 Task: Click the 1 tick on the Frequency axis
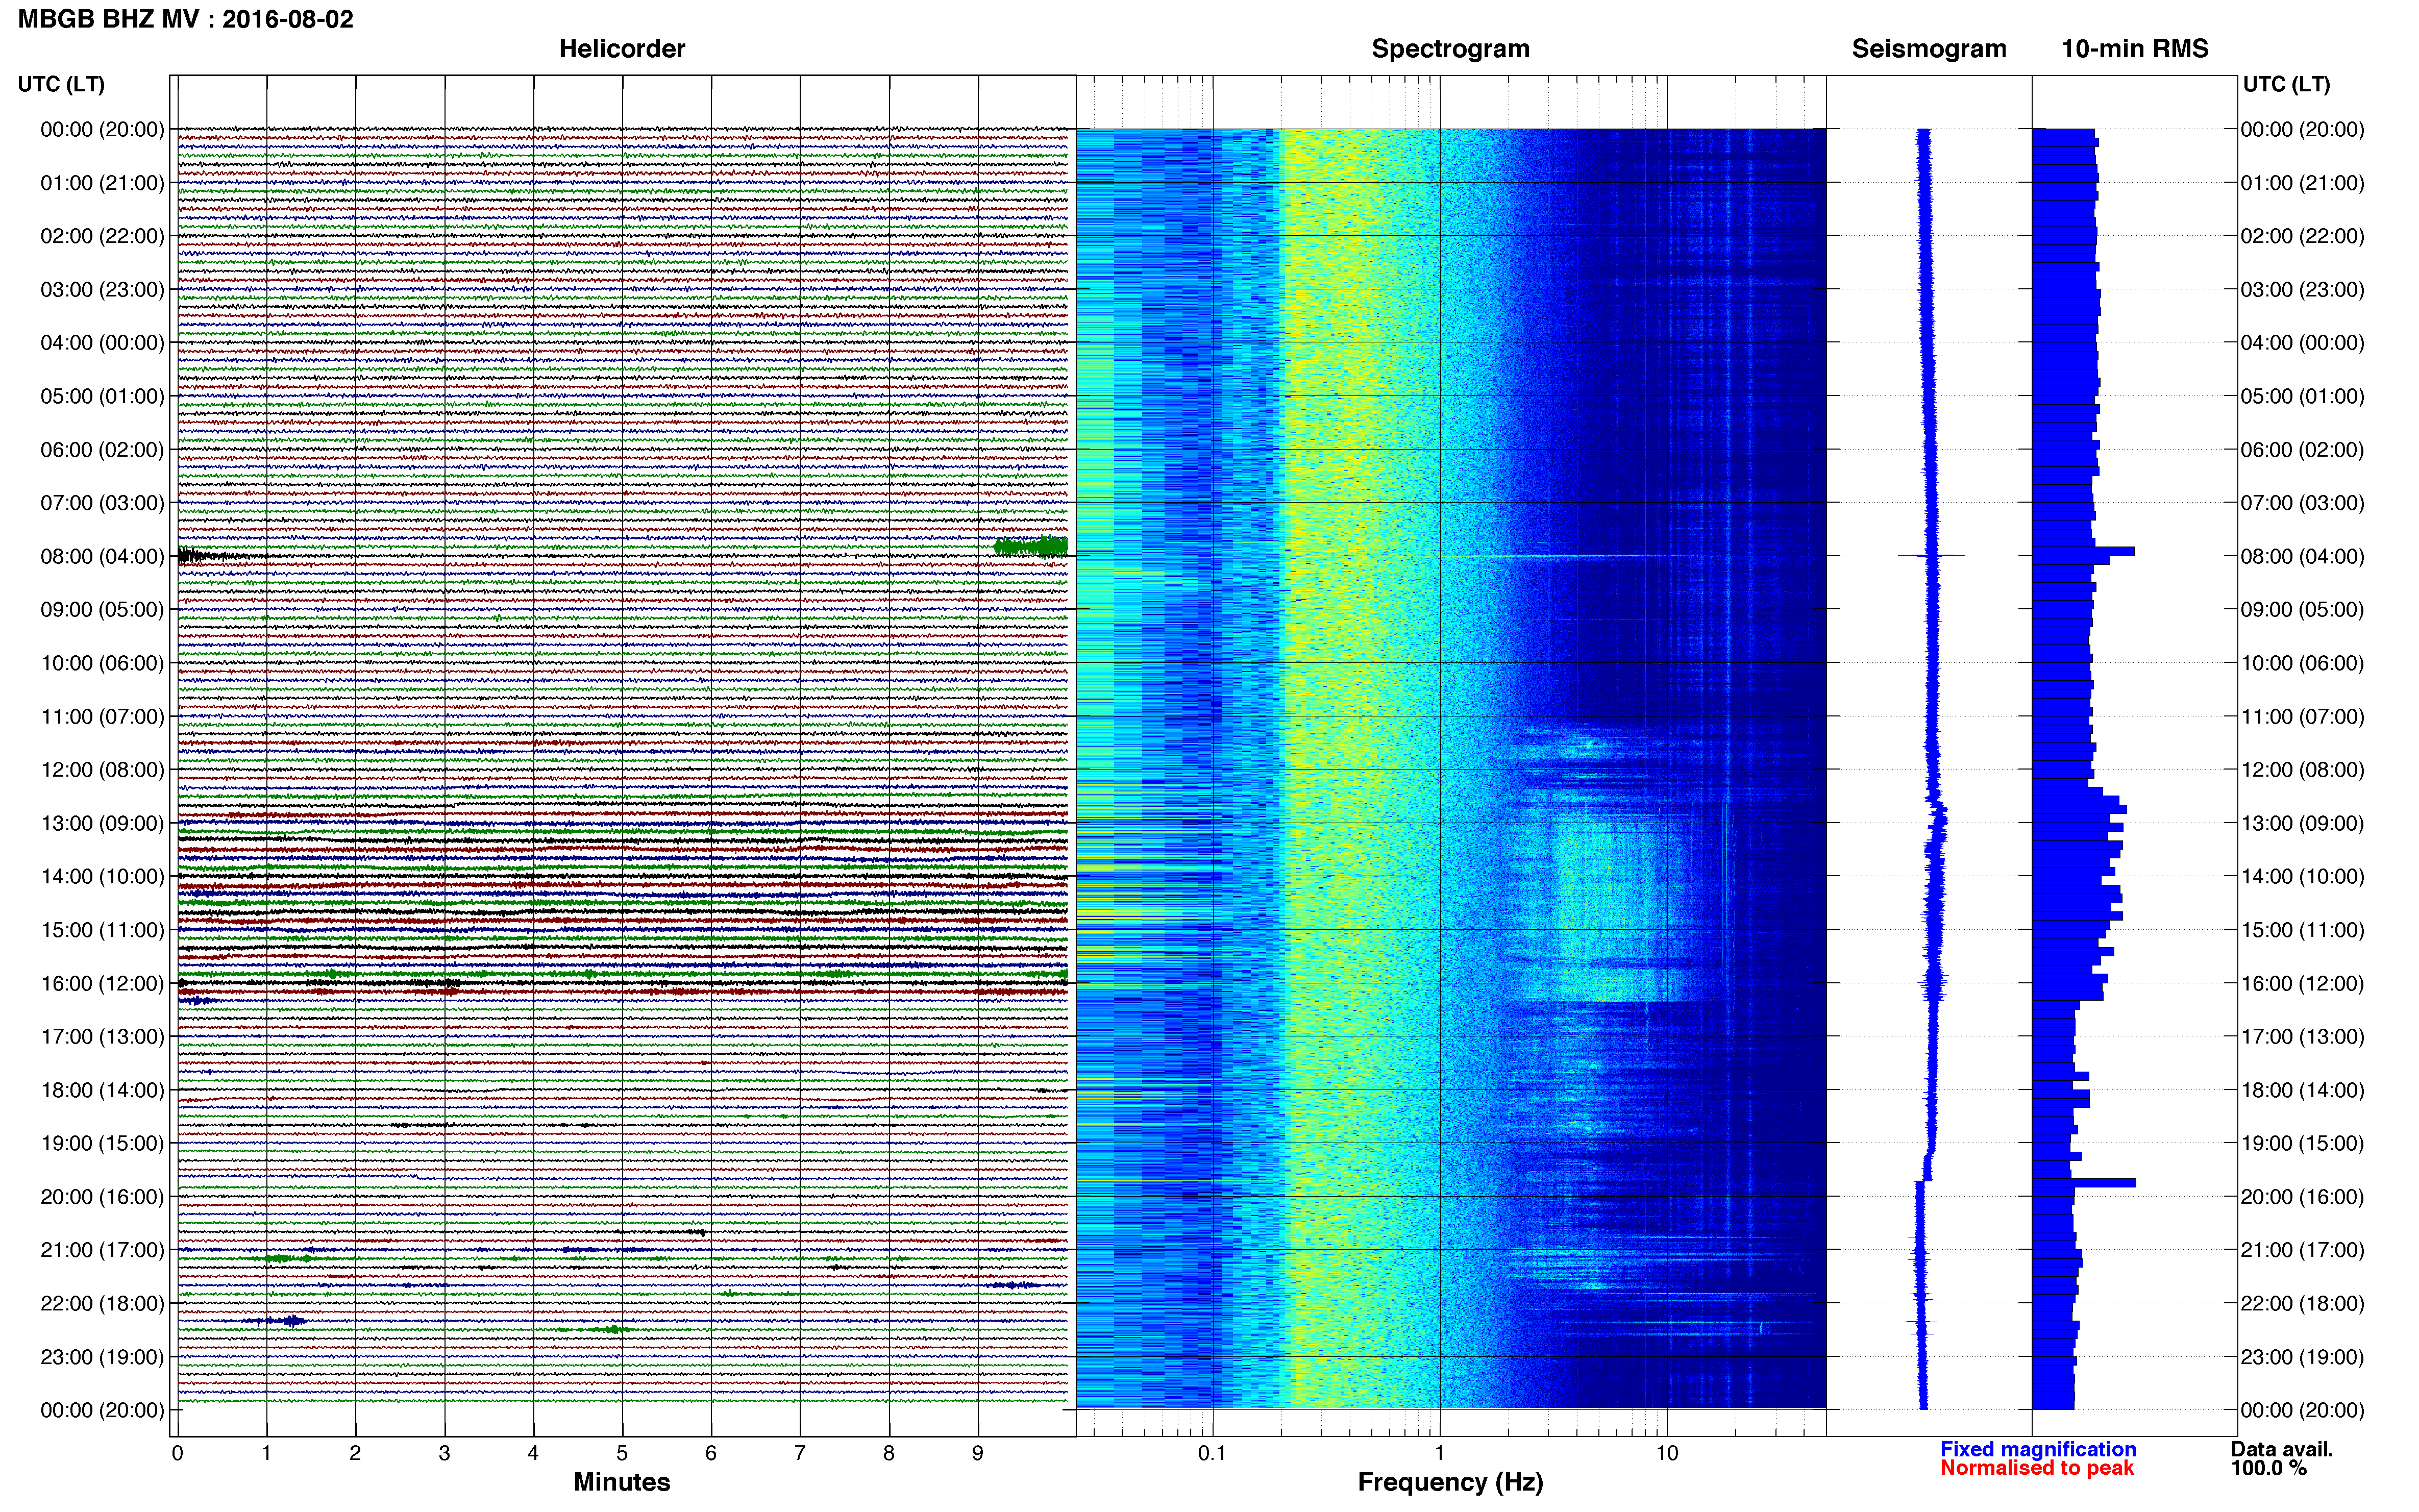(1439, 1453)
